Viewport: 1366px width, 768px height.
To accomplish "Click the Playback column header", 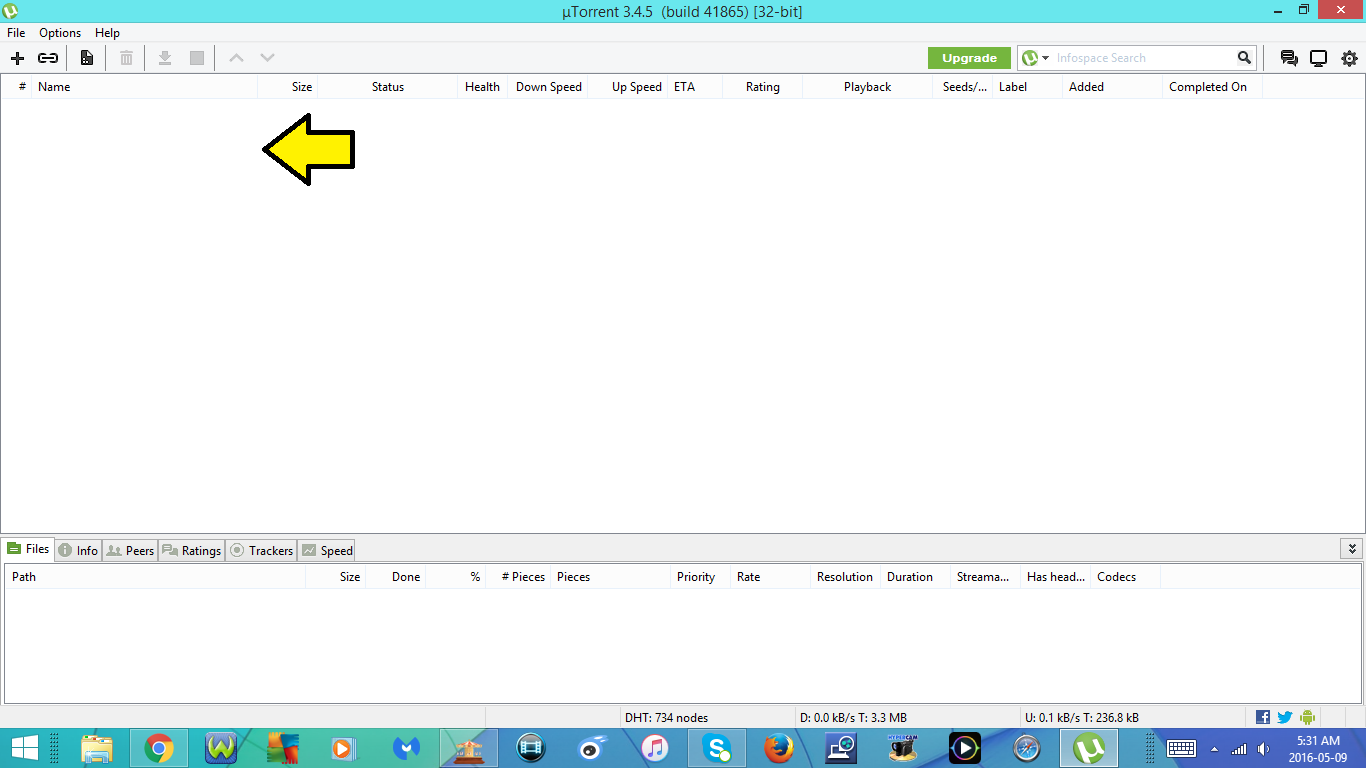I will click(x=867, y=87).
